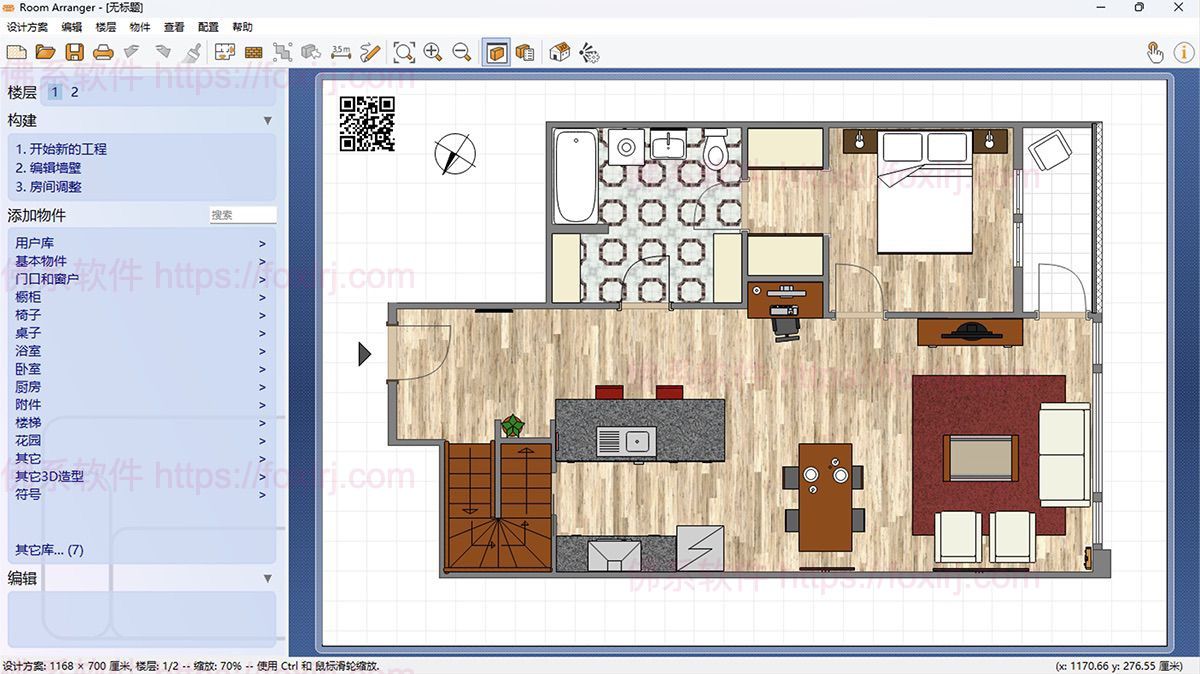Switch to floor 2 in 楼层 panel

coord(74,92)
